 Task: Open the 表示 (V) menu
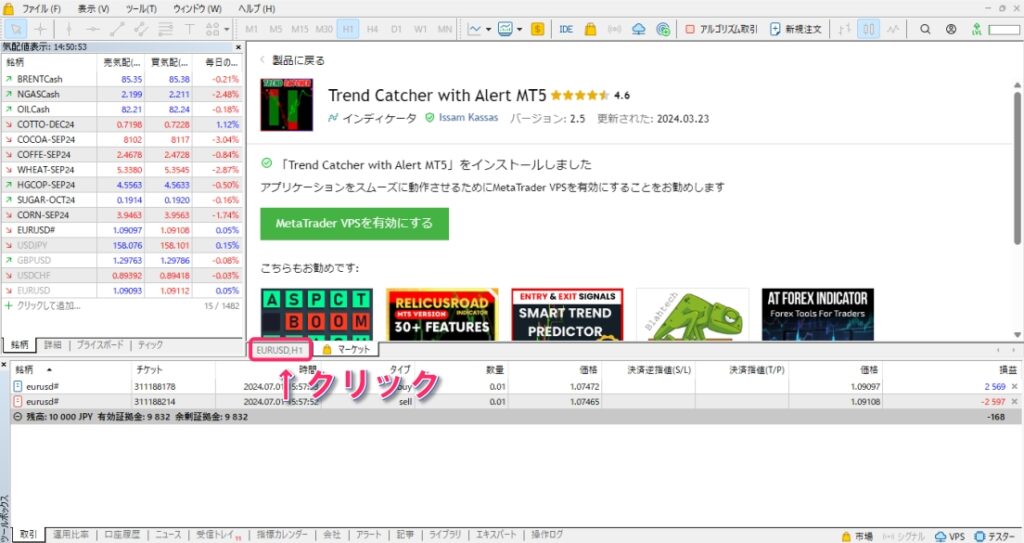tap(93, 8)
